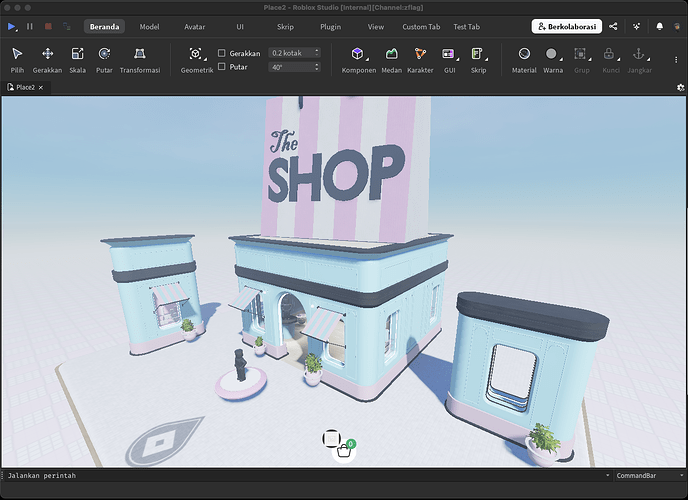Close the Place2 document tab
Viewport: 688px width, 500px height.
(x=42, y=88)
